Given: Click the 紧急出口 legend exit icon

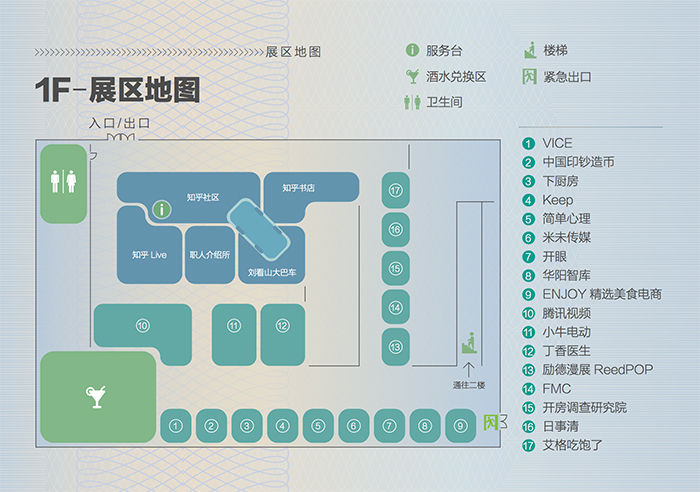Looking at the screenshot, I should pos(529,77).
